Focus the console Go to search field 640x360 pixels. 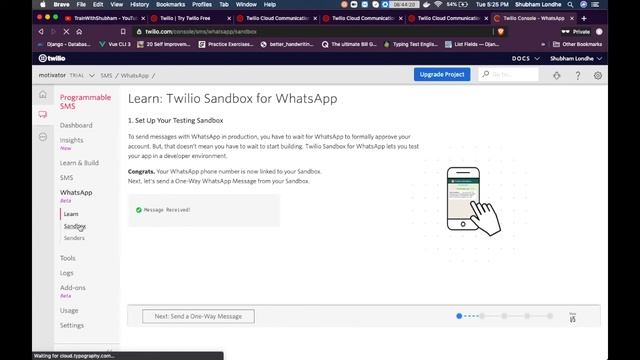tap(508, 74)
